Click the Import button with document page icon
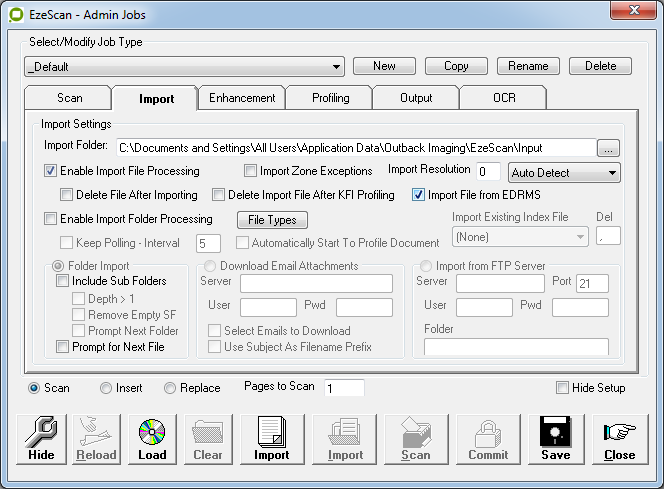This screenshot has width=664, height=489. pyautogui.click(x=271, y=439)
